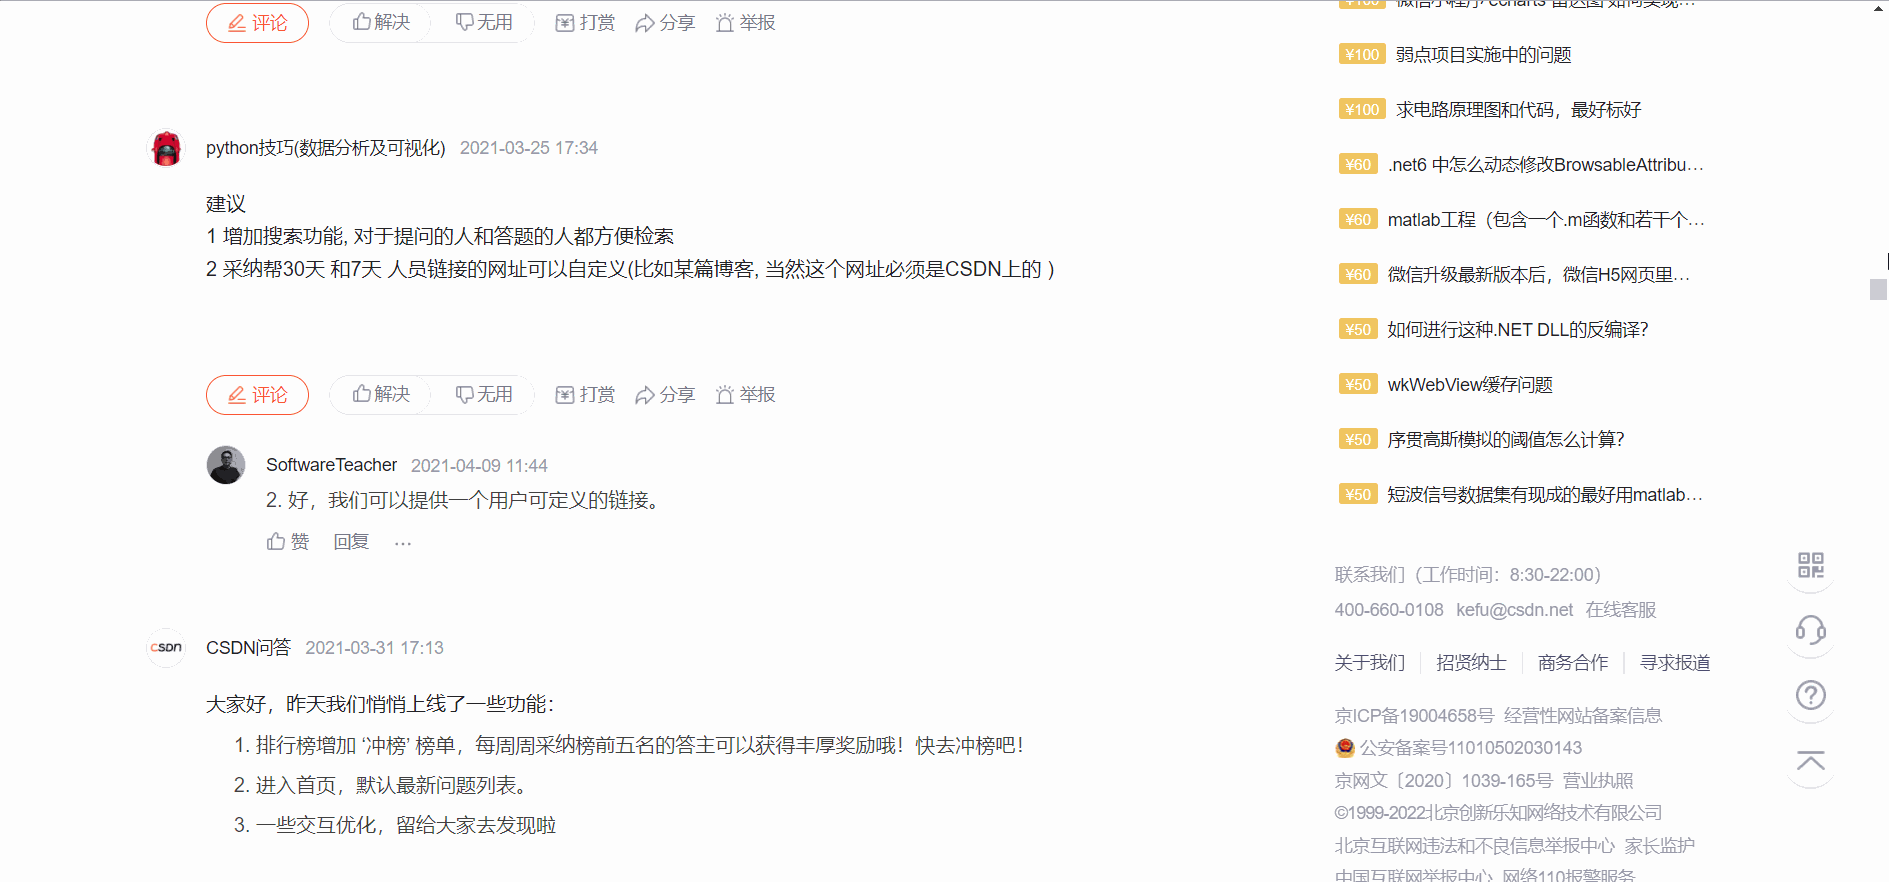Click 解决 thumbs-up above python技巧's answer

(x=381, y=22)
